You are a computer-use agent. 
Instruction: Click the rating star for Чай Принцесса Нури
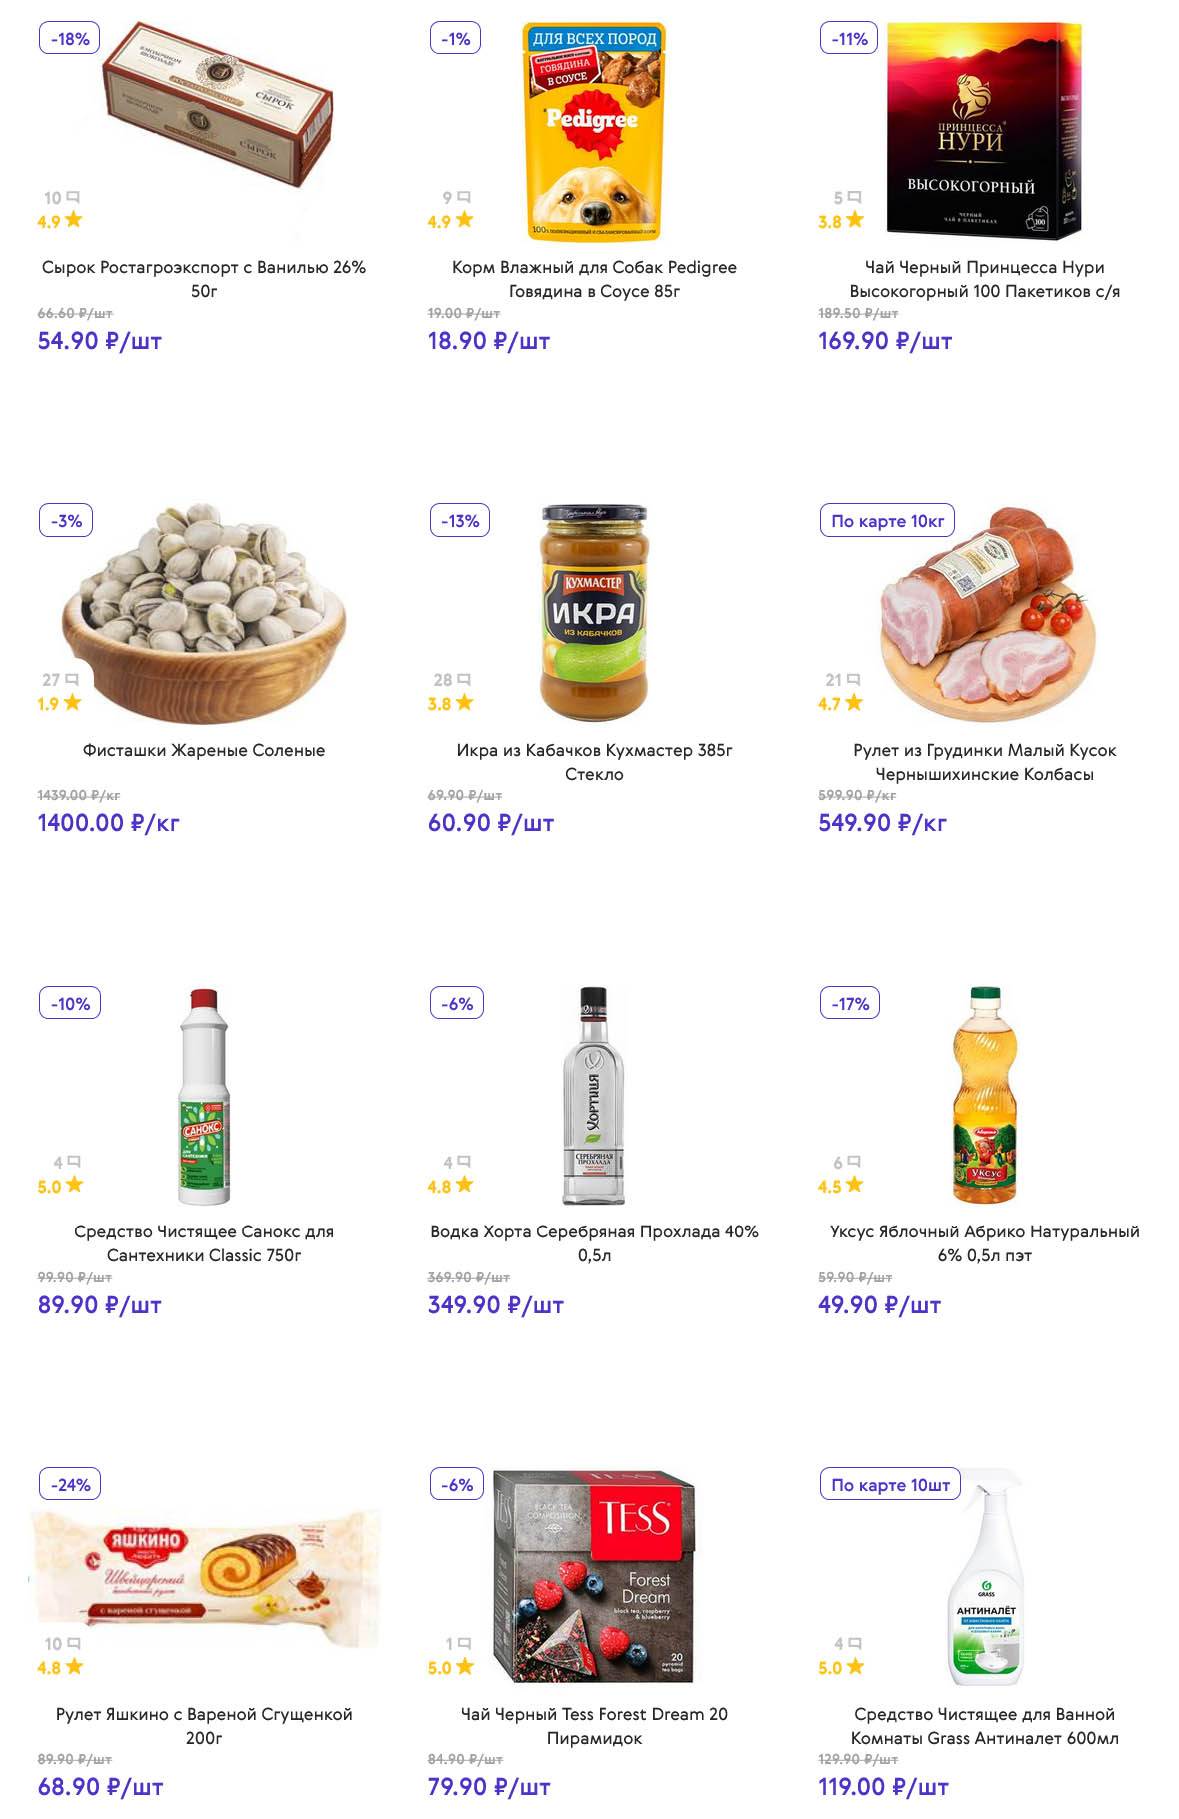[x=854, y=220]
